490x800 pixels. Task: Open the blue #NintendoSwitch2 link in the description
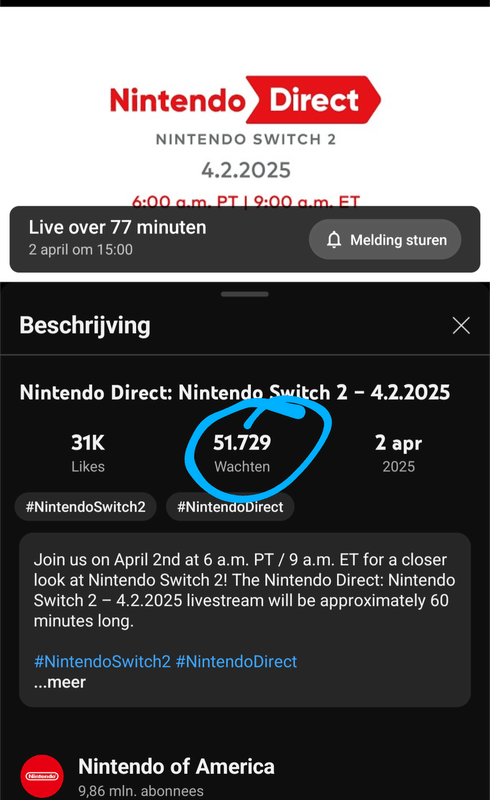point(102,662)
